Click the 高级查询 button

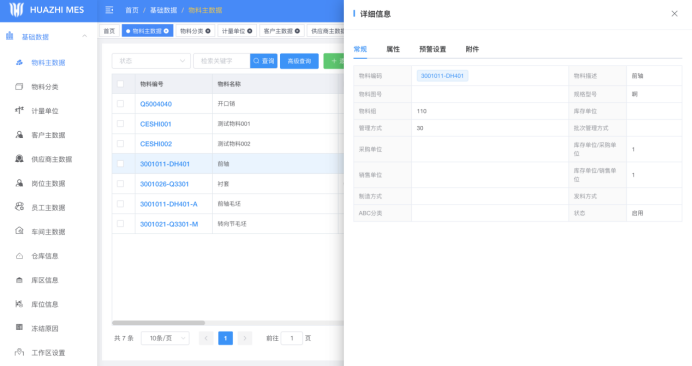click(299, 61)
